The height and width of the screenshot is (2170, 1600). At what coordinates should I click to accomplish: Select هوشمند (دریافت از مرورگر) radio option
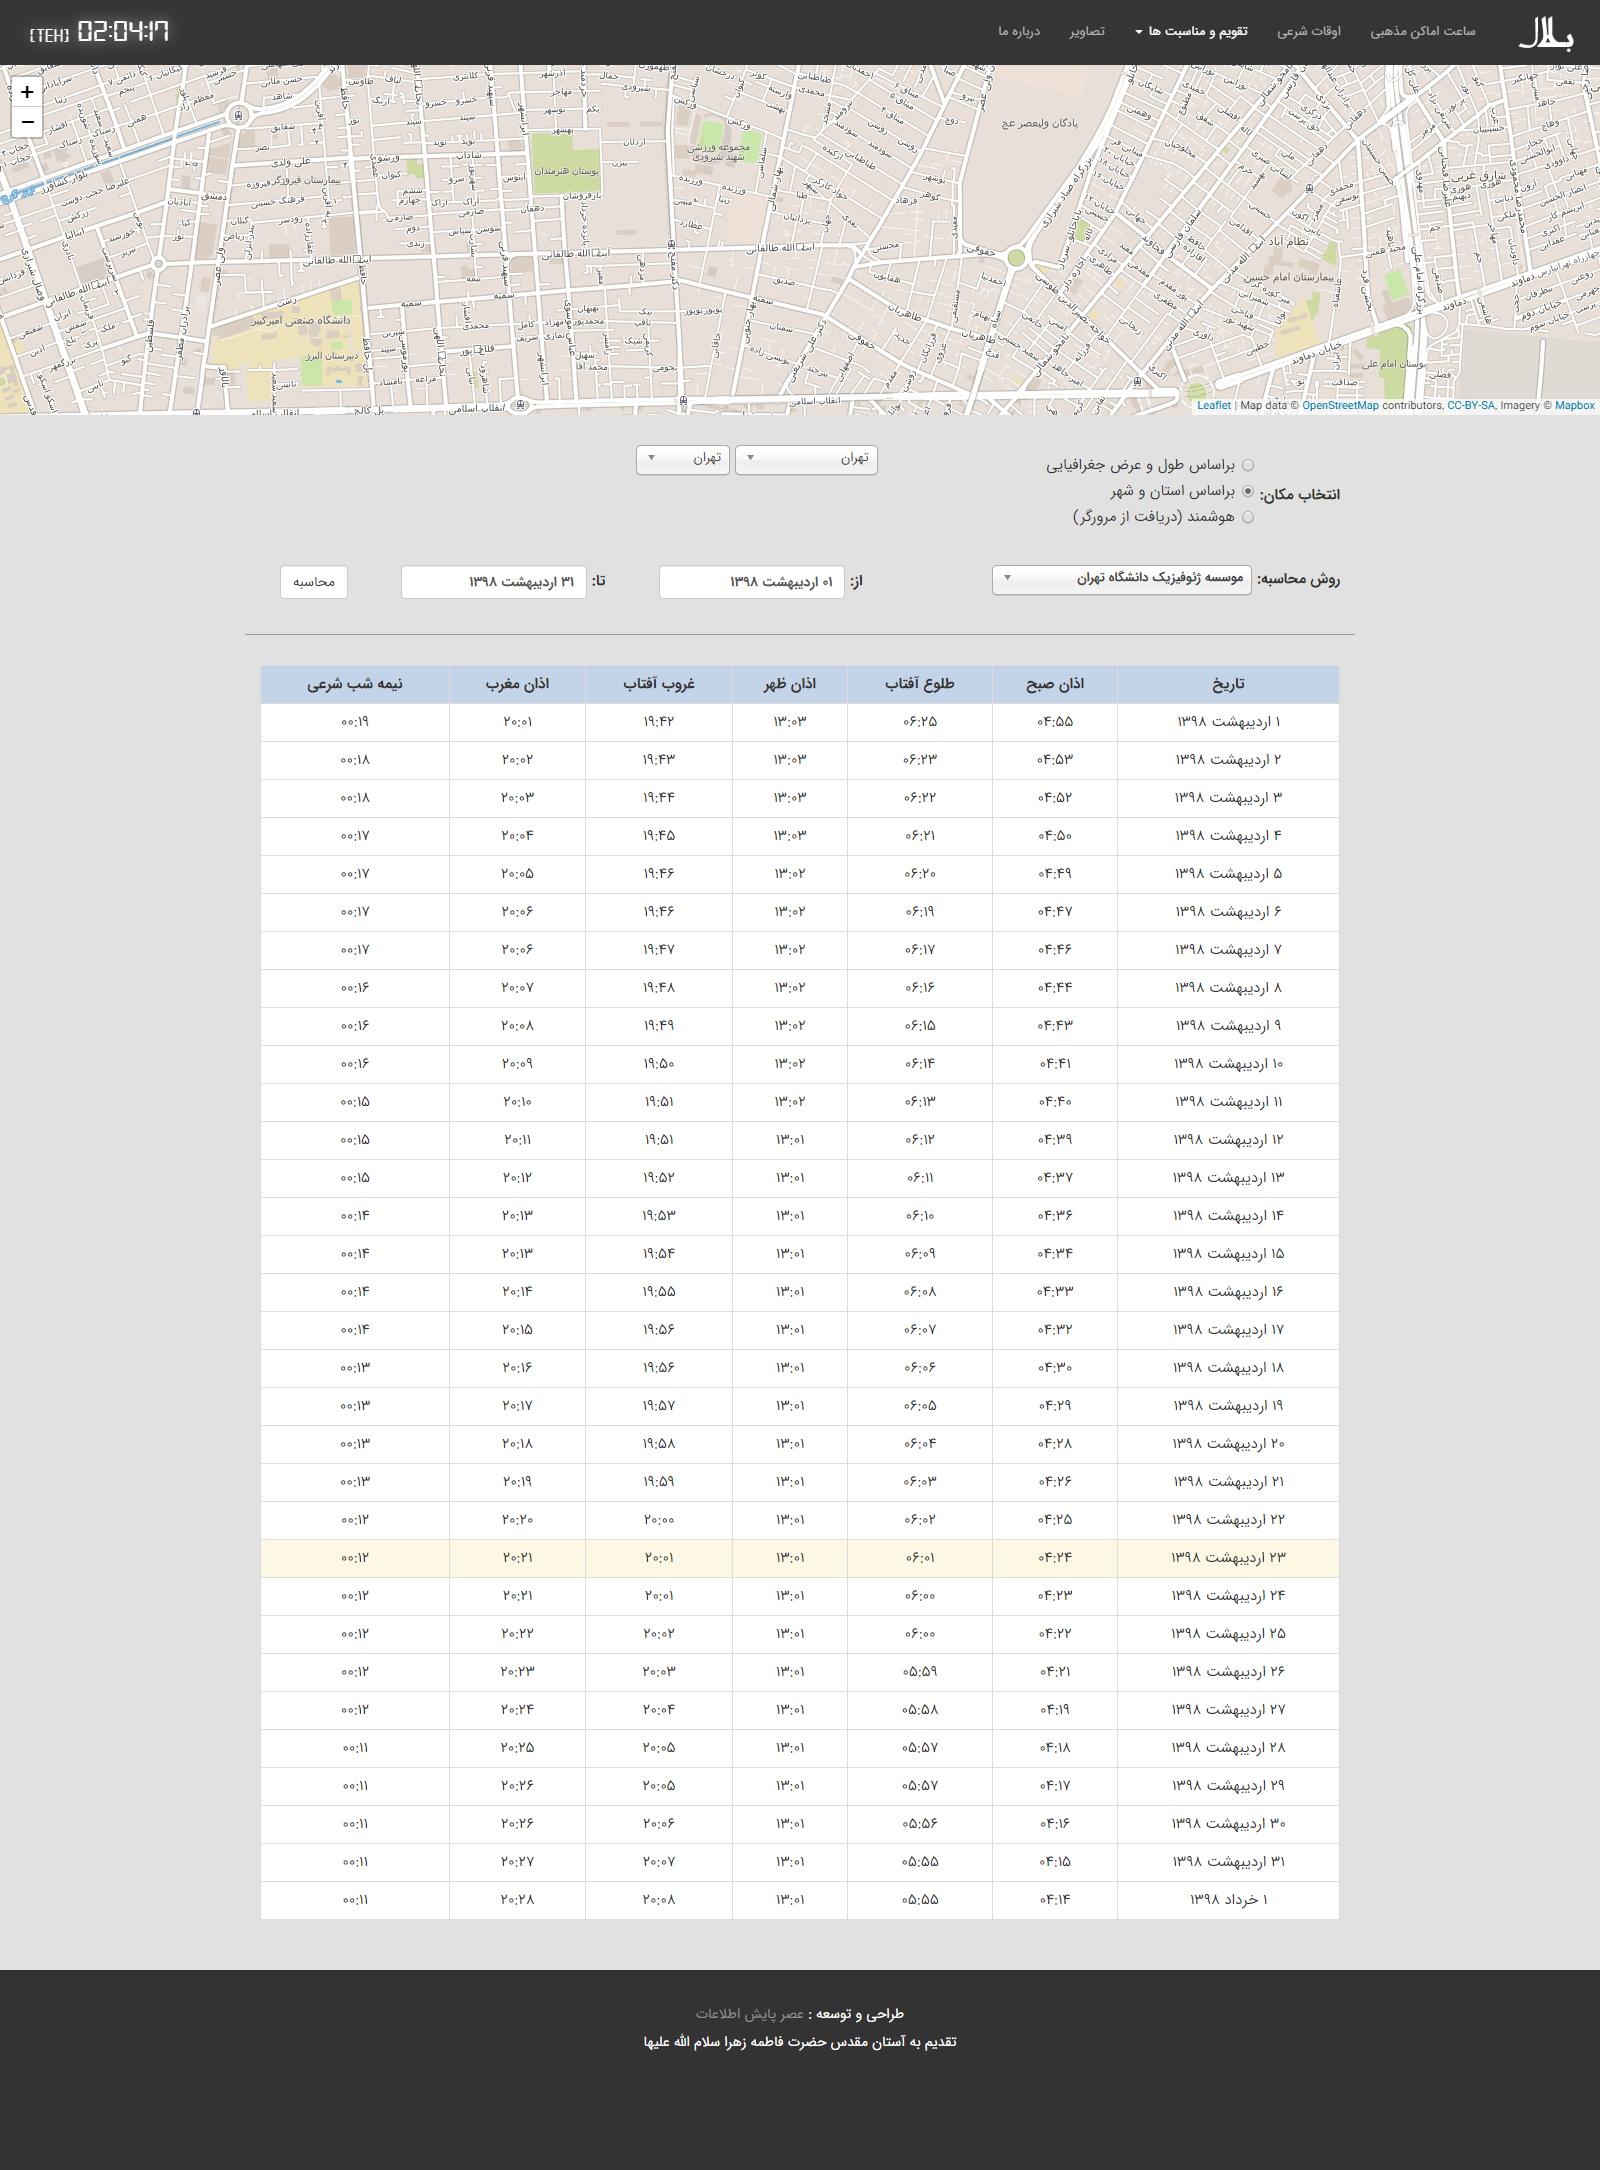click(1248, 517)
